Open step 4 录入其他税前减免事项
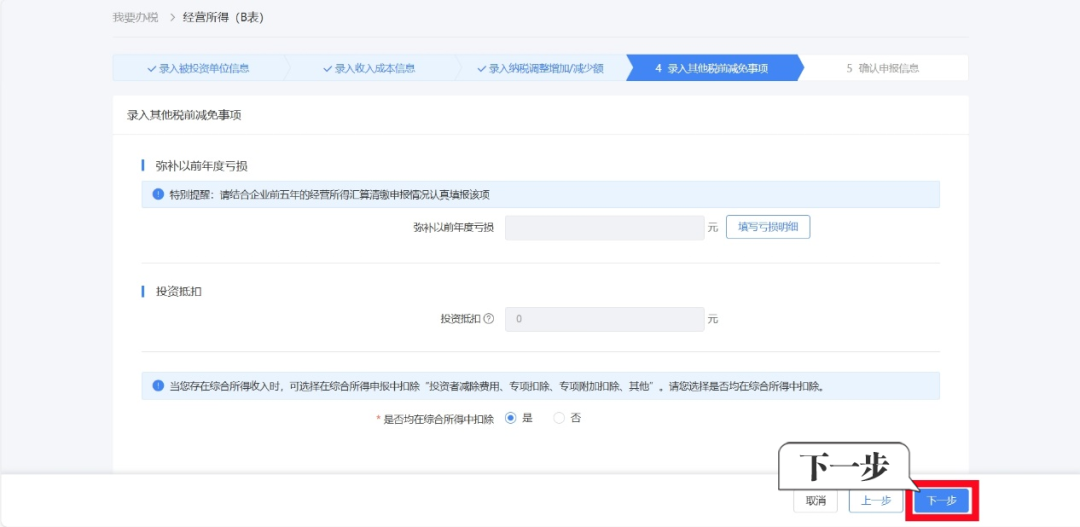Viewport: 1080px width, 527px height. pyautogui.click(x=711, y=69)
